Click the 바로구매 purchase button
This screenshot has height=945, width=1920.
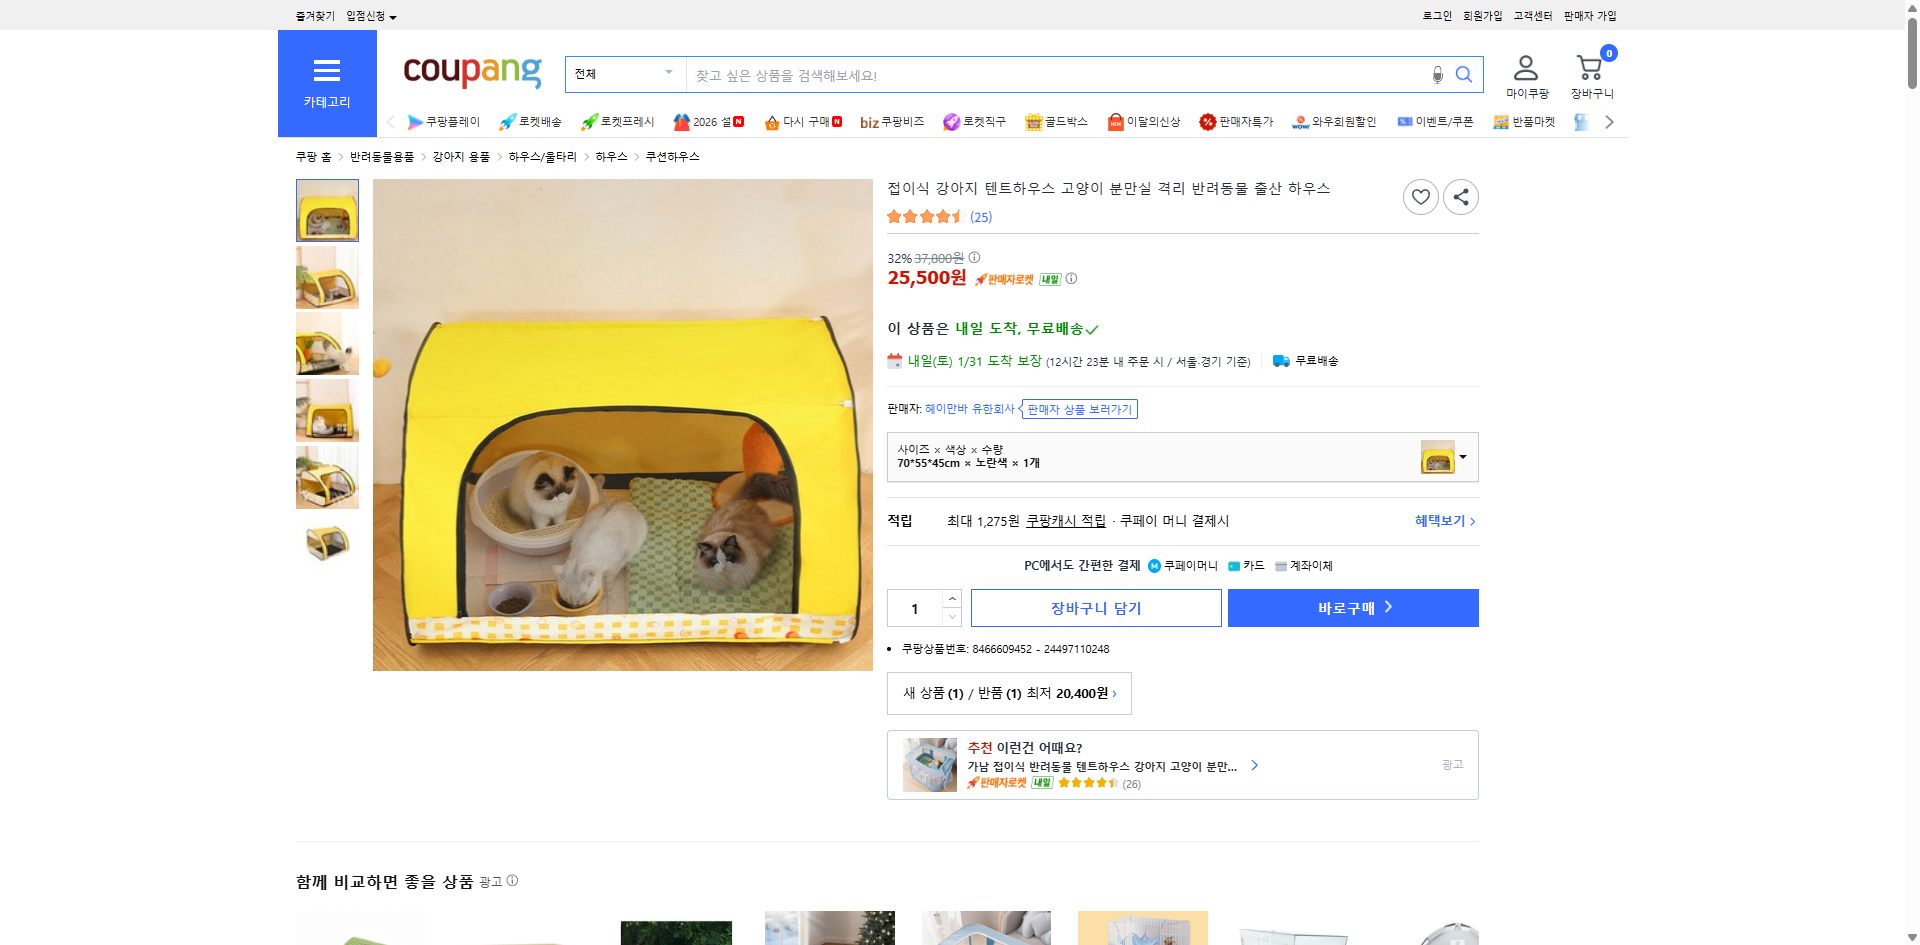(x=1352, y=607)
